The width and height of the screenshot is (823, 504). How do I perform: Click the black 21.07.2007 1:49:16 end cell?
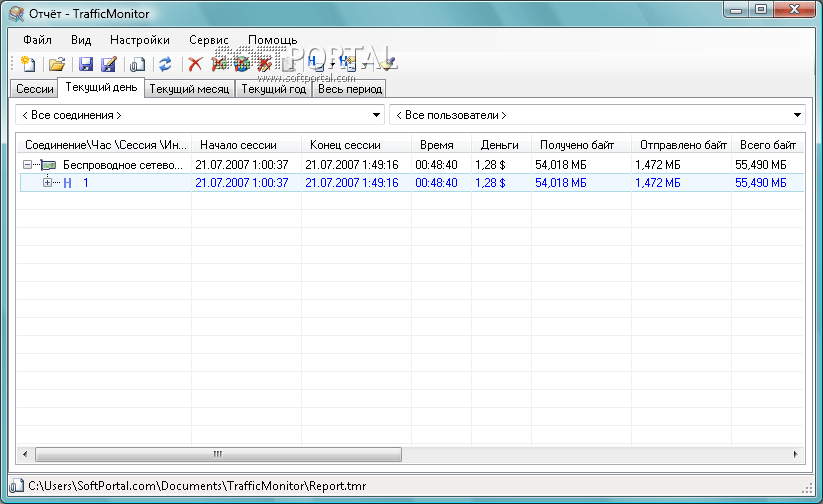tap(352, 165)
